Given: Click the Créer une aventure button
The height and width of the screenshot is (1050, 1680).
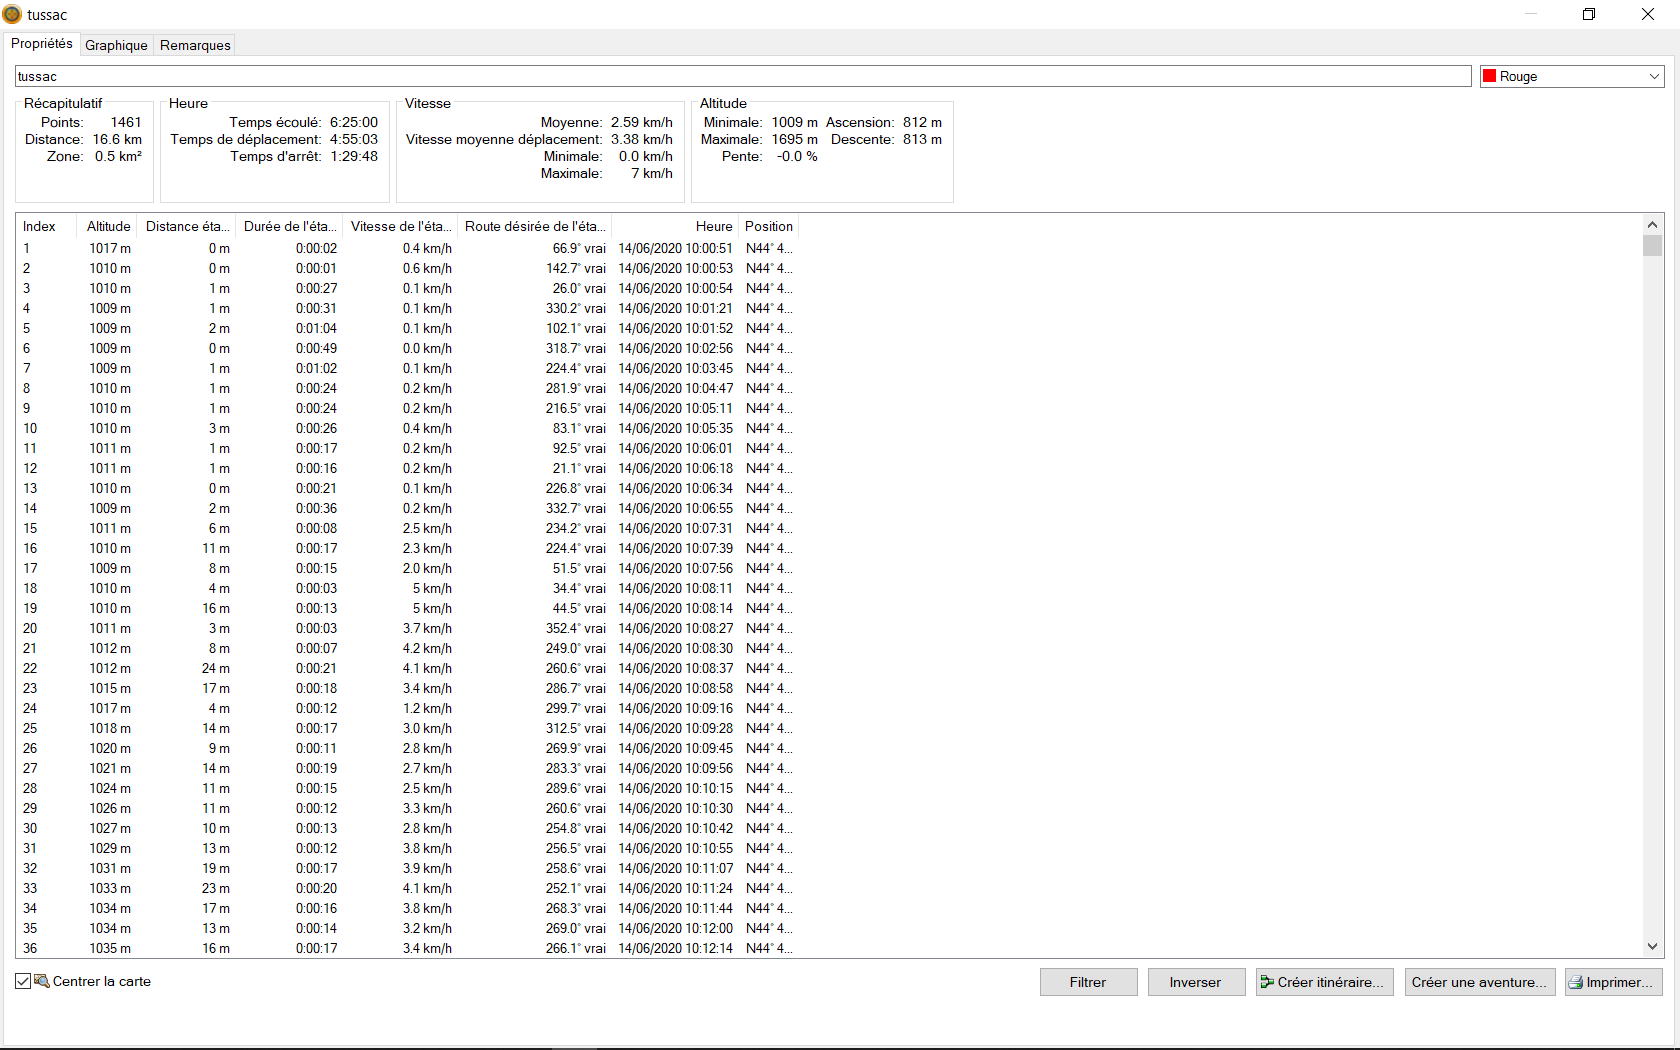Looking at the screenshot, I should point(1479,982).
